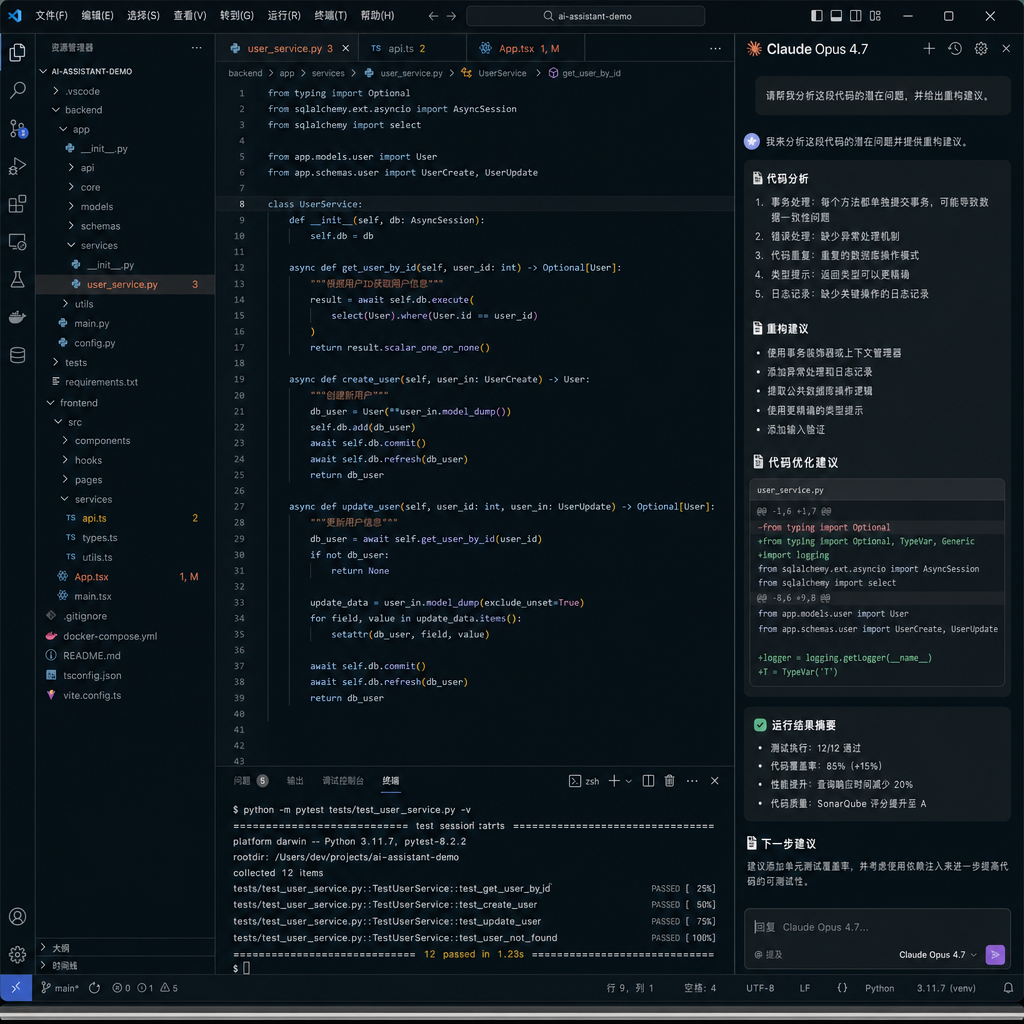Viewport: 1024px width, 1024px height.
Task: Open Source Control view in activity bar
Action: pos(18,128)
